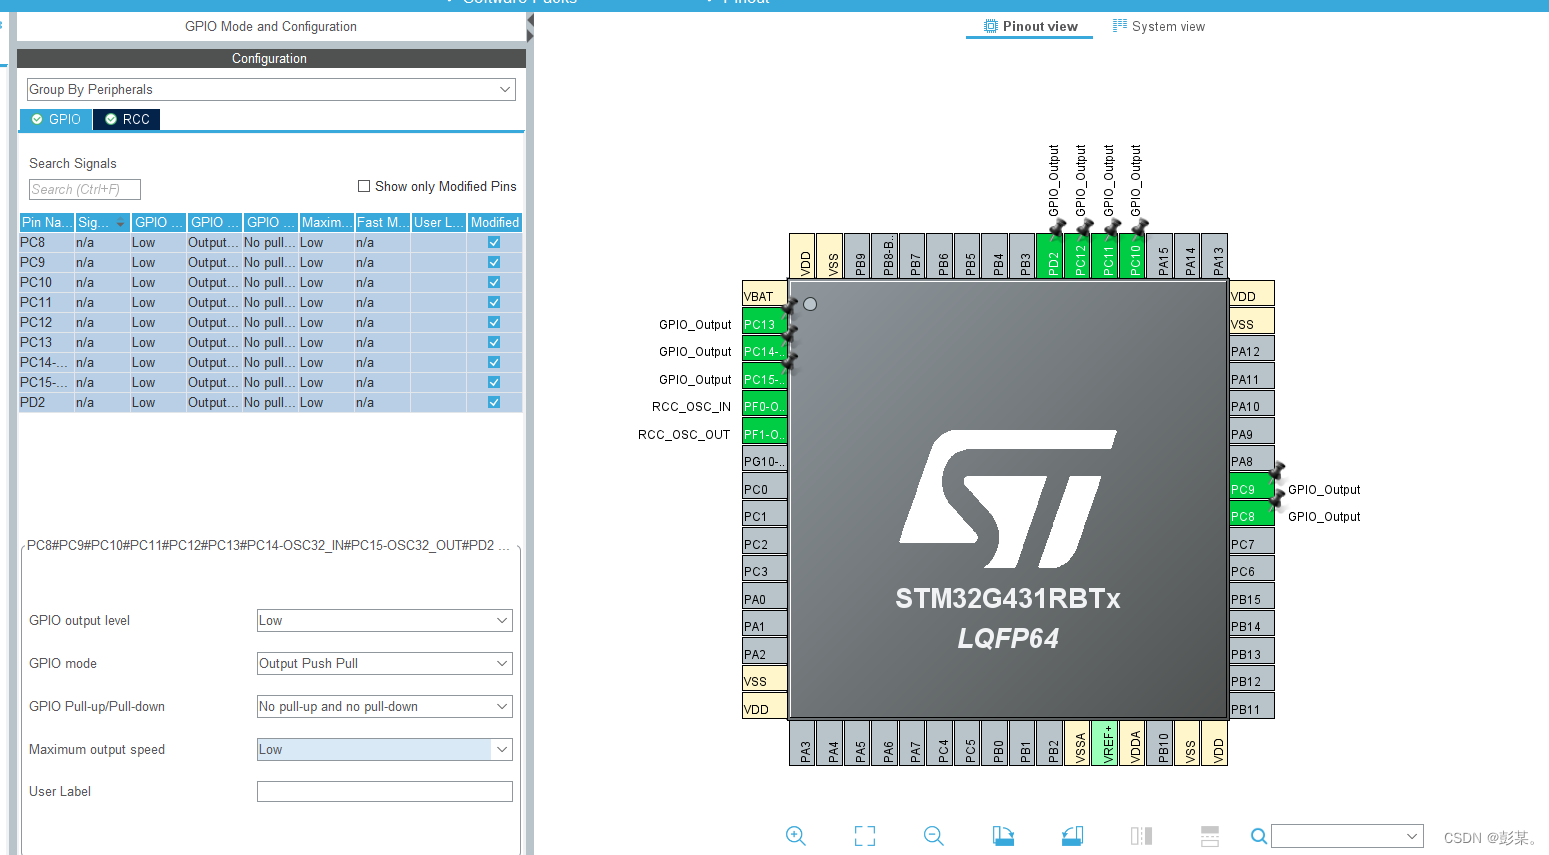Open the Group By Peripherals dropdown

point(271,89)
